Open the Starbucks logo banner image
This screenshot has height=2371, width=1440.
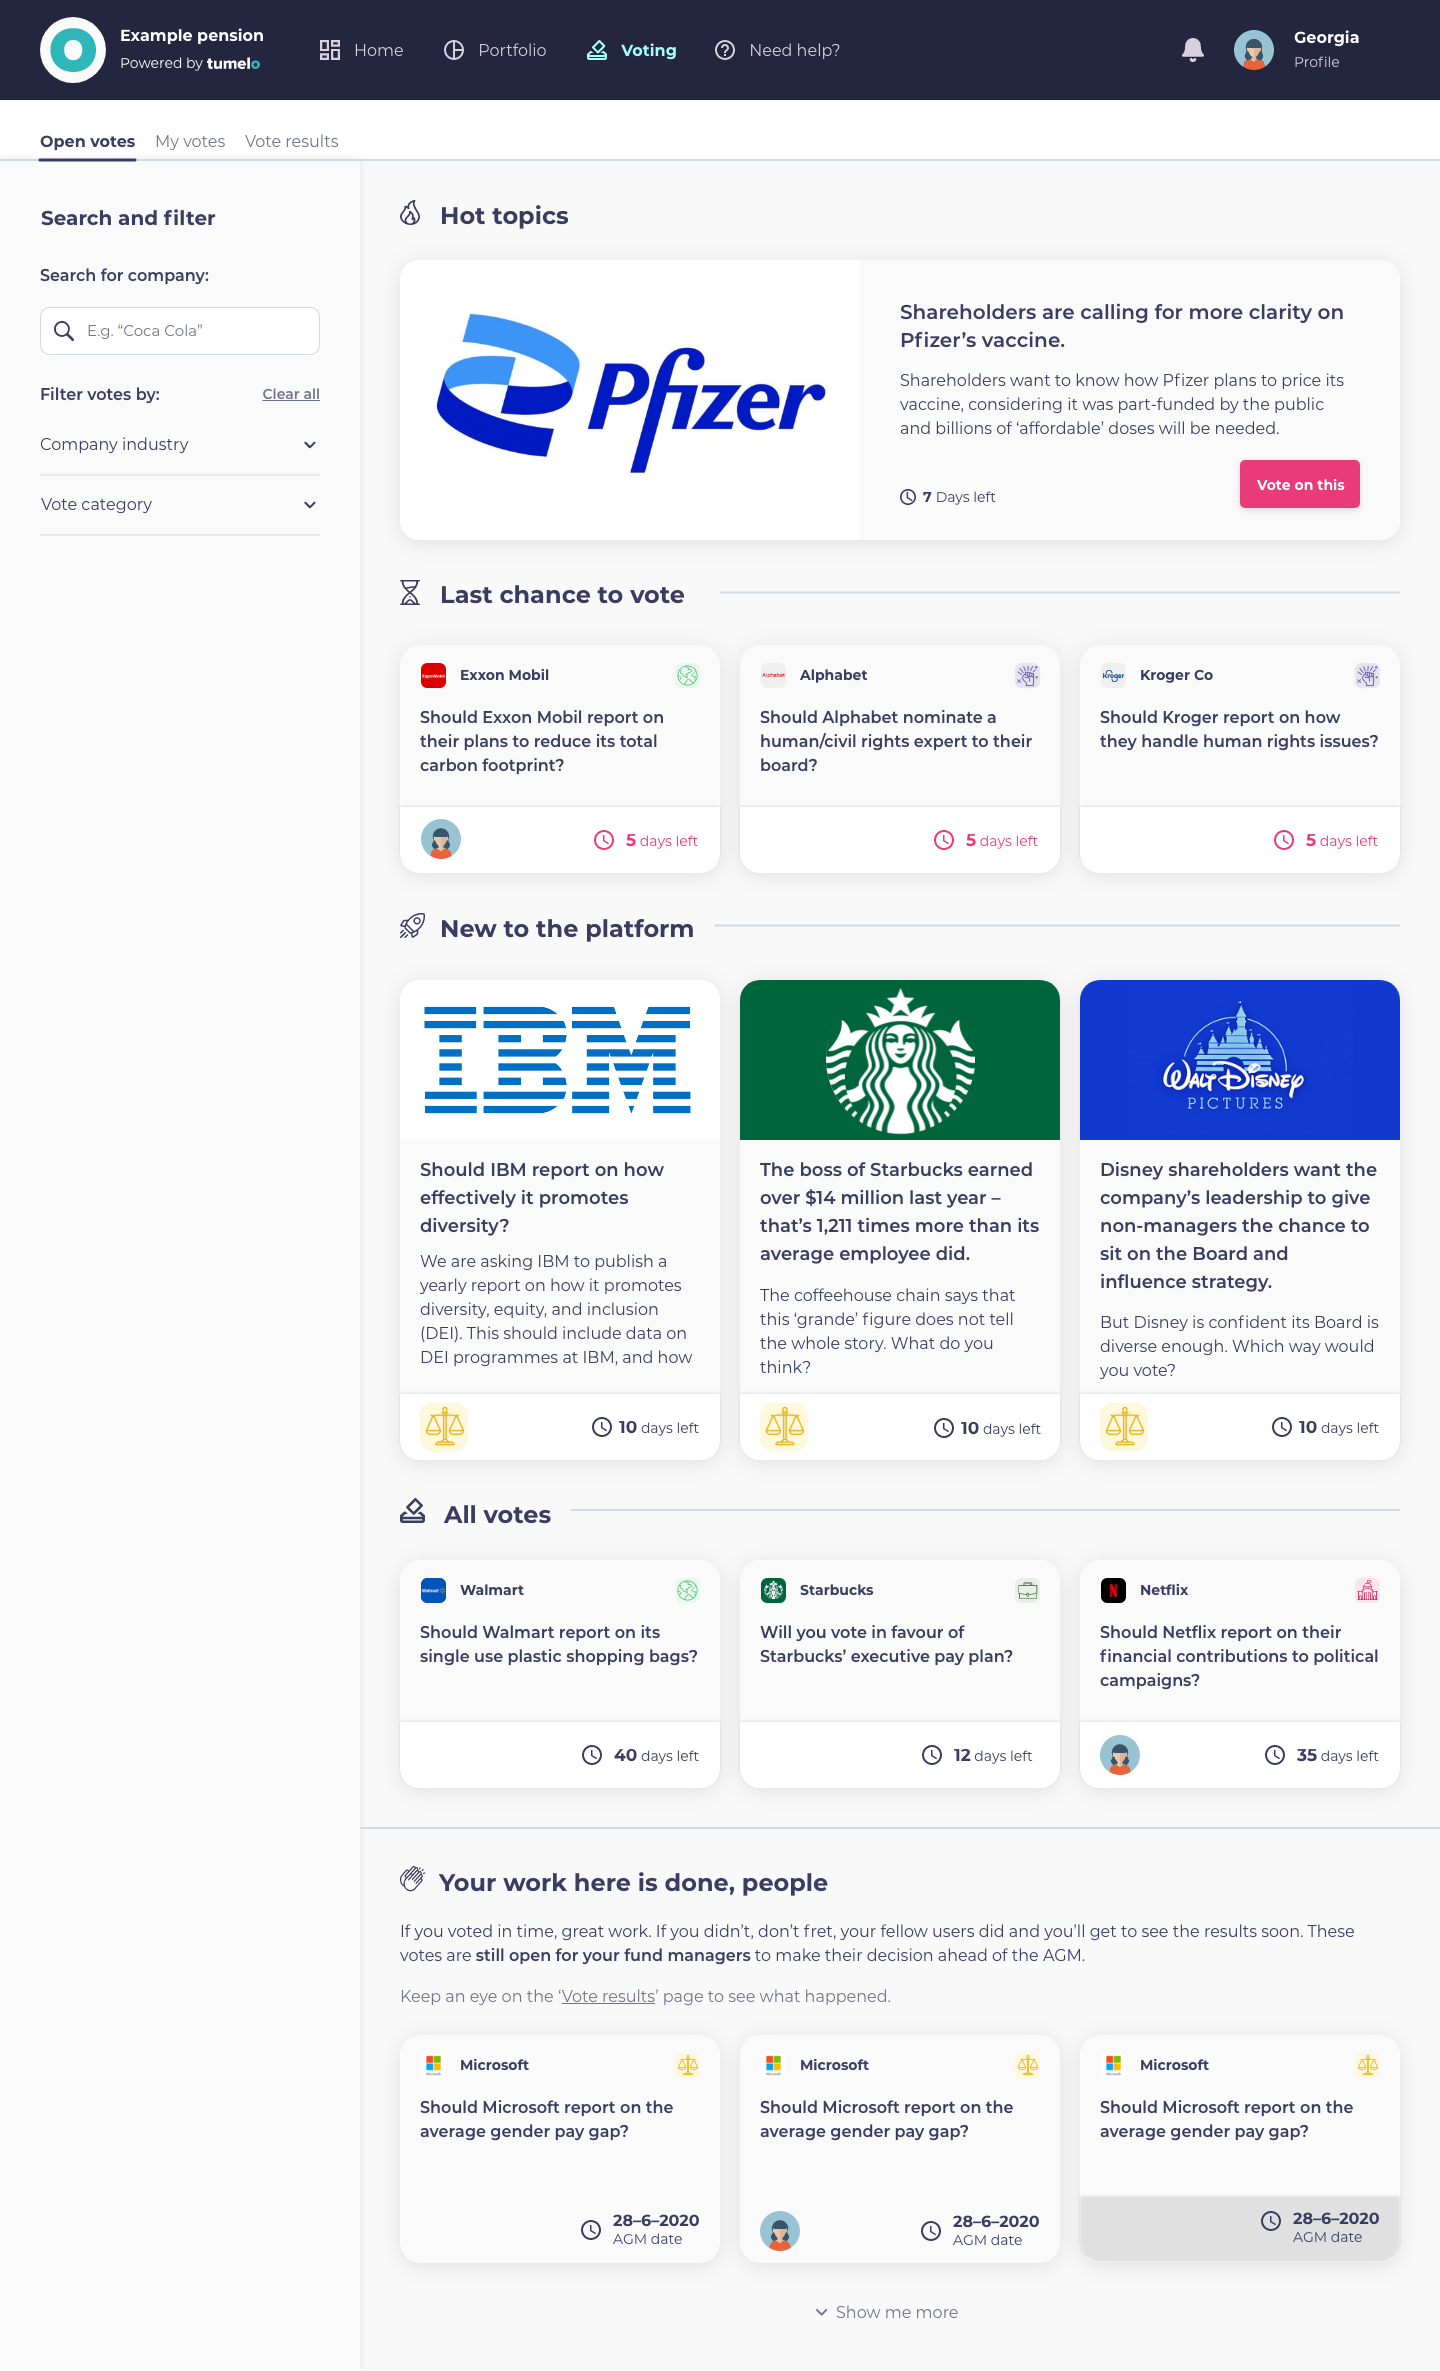[x=900, y=1060]
